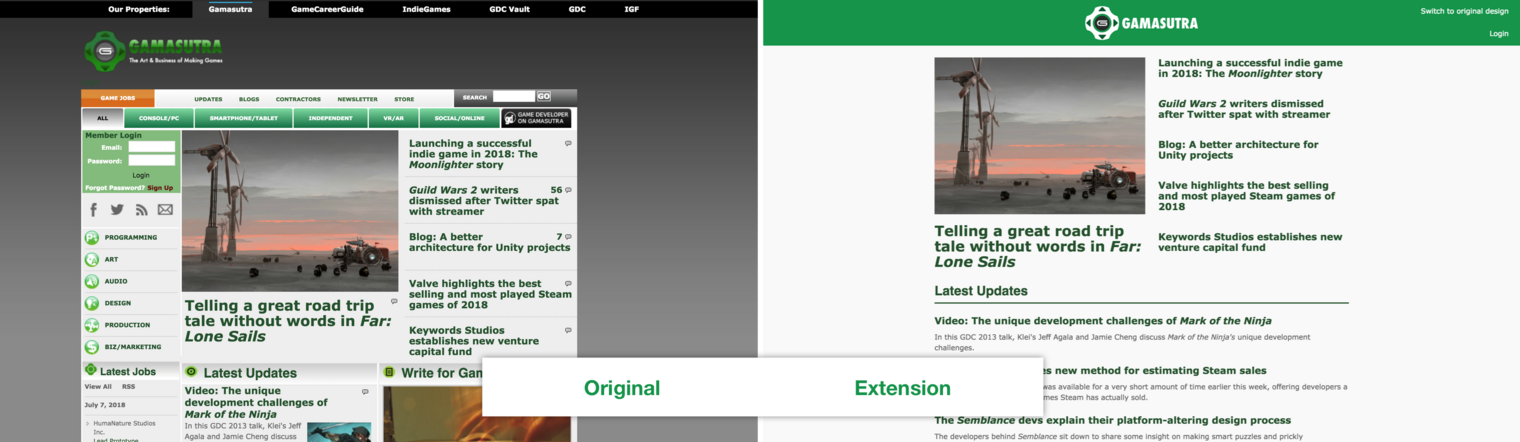Select the Social/Online platform tab
Screen dimensions: 1520x442
pyautogui.click(x=459, y=118)
